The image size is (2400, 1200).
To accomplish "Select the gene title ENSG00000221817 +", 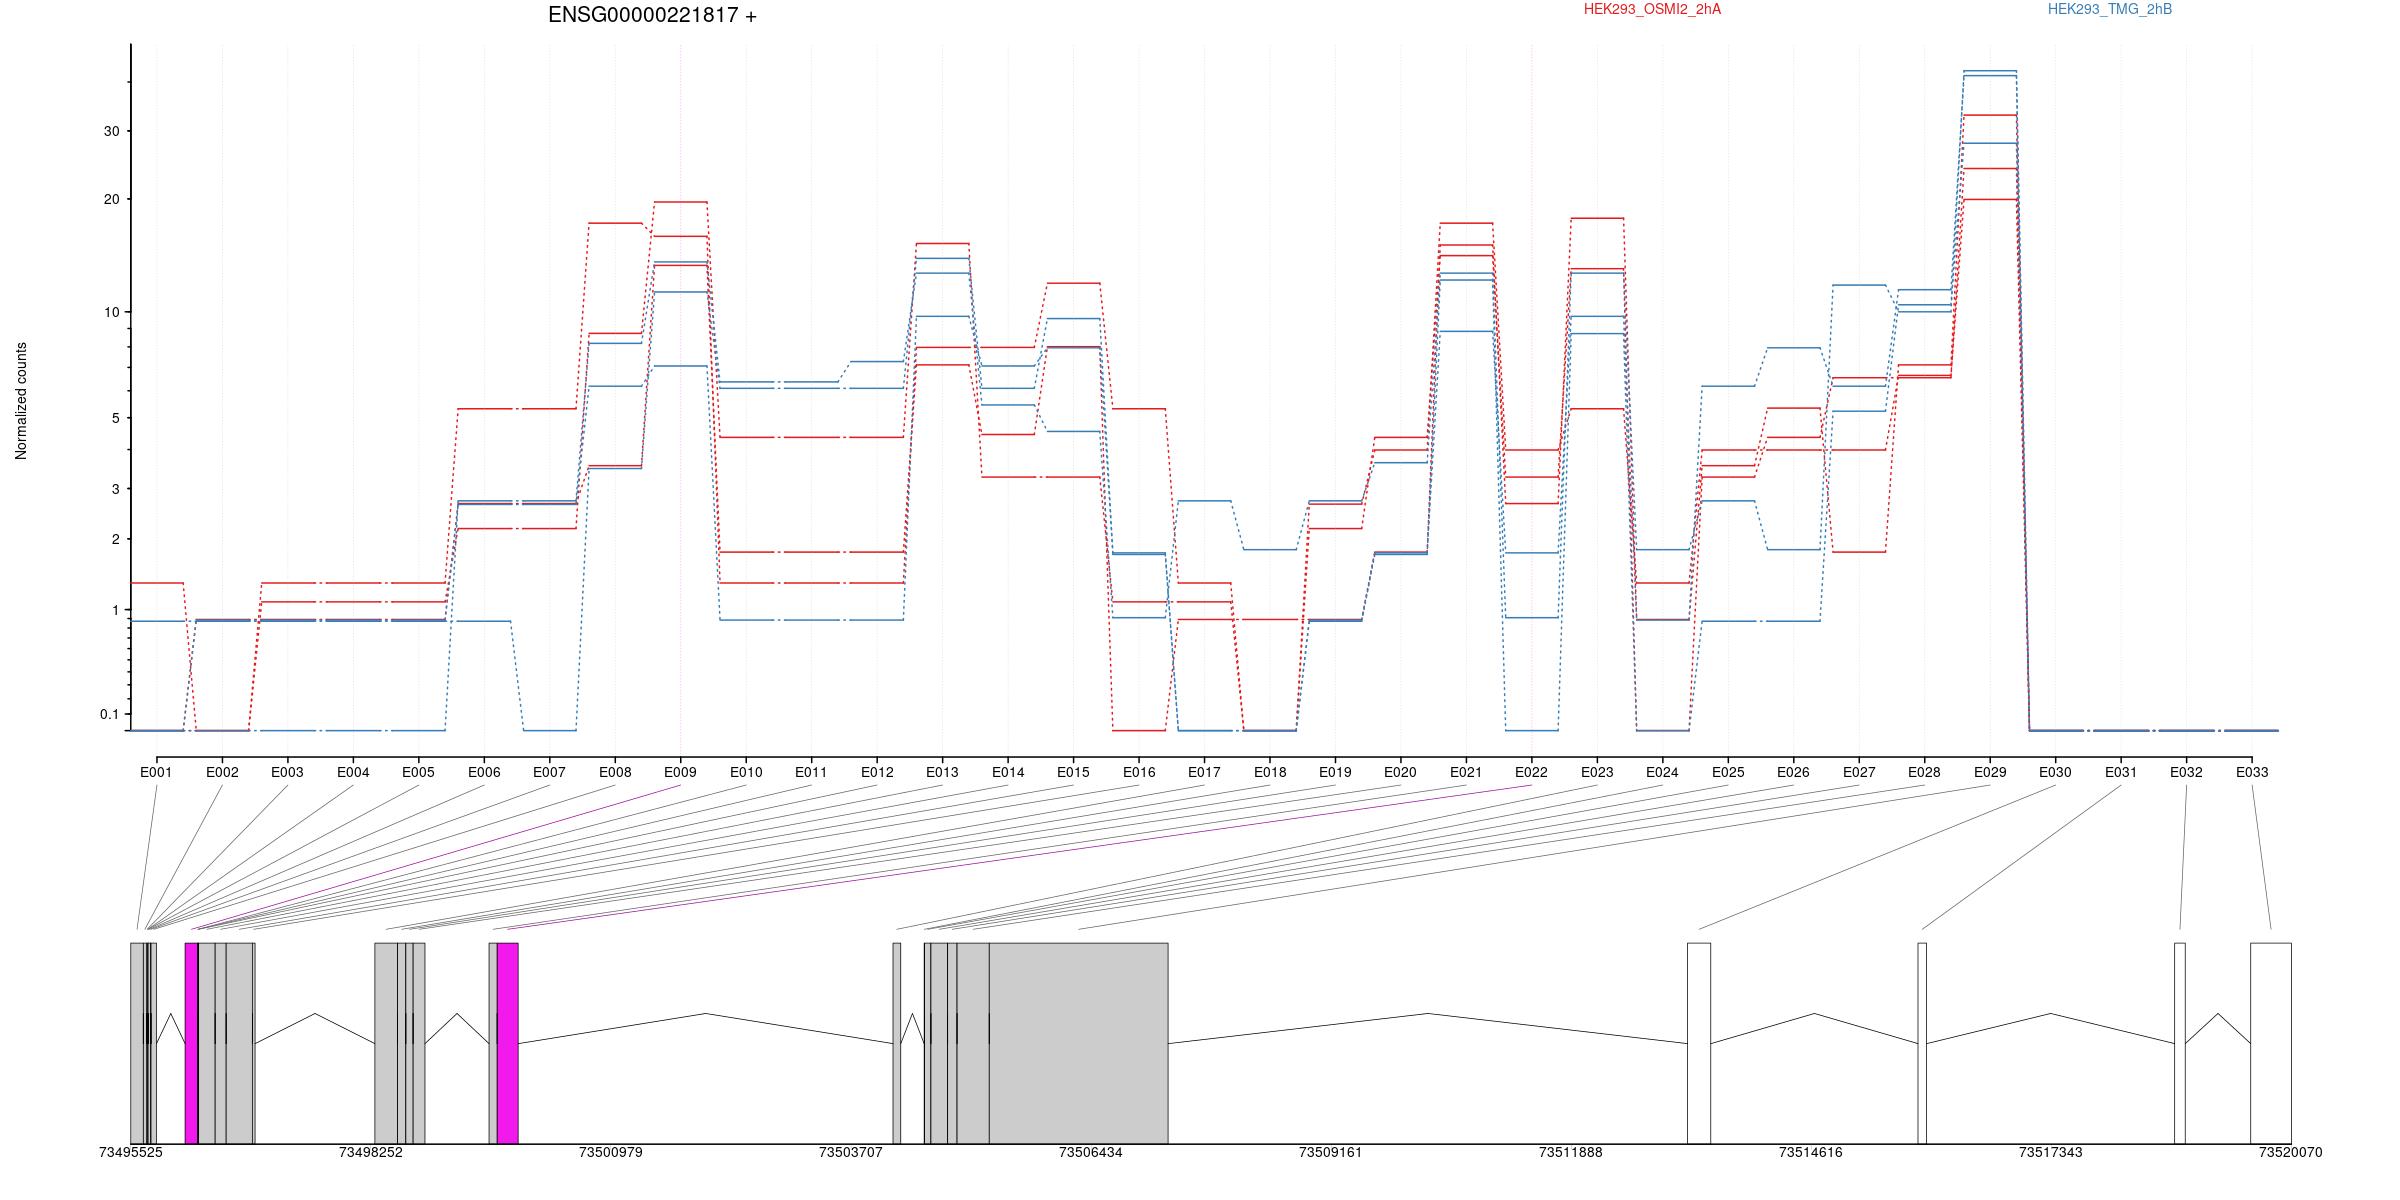I will 652,15.
